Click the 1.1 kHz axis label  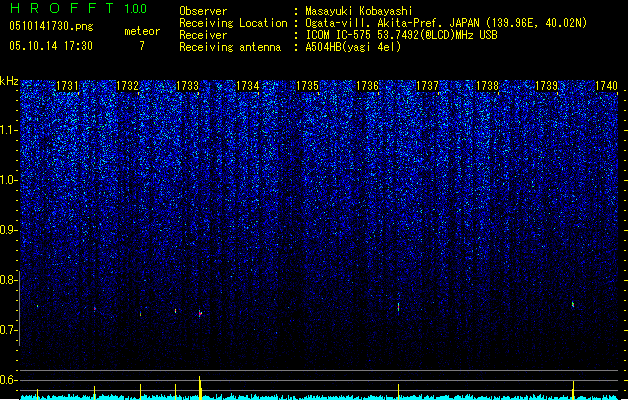(9, 130)
